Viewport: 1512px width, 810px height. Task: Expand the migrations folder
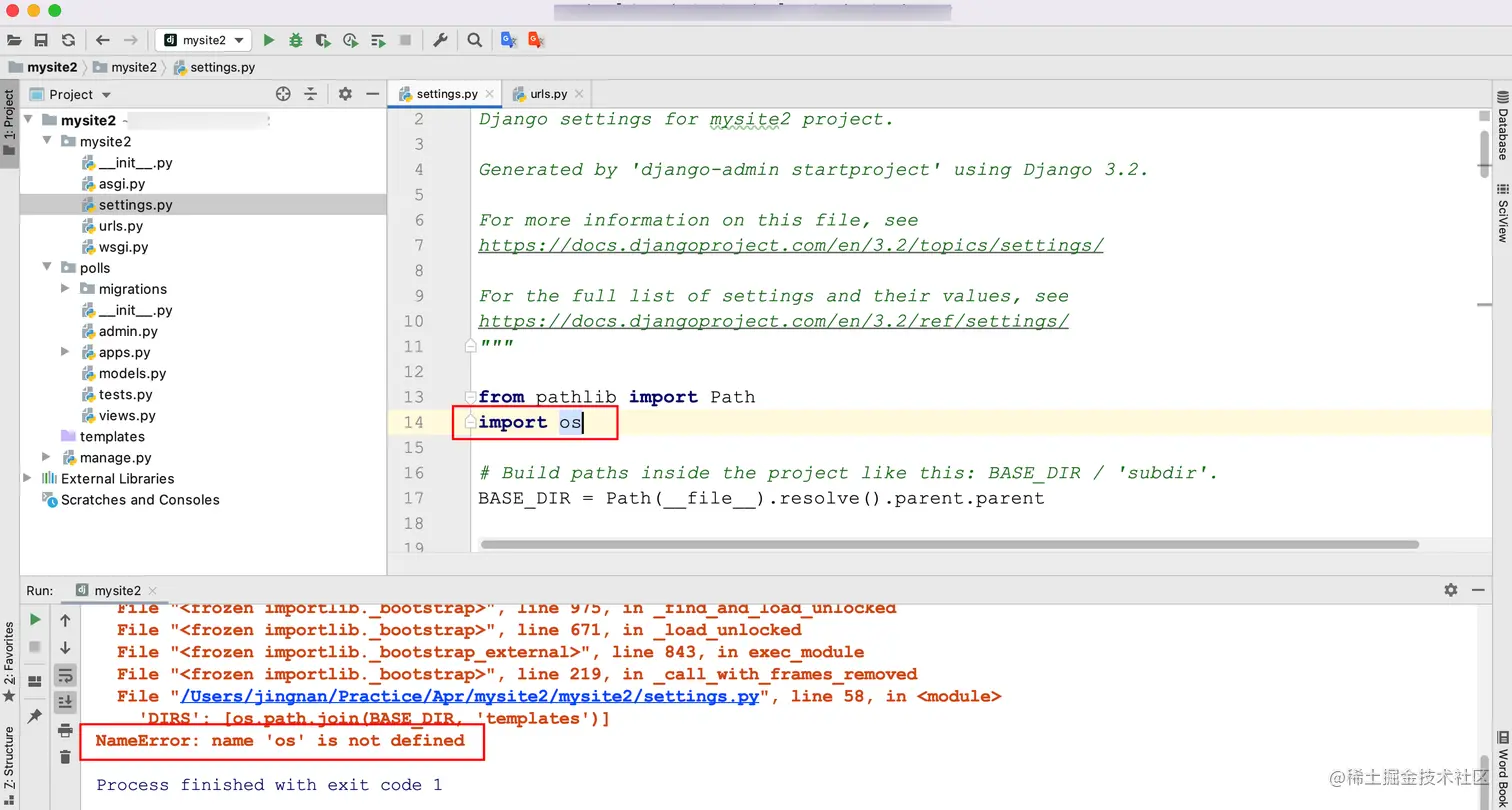[66, 289]
